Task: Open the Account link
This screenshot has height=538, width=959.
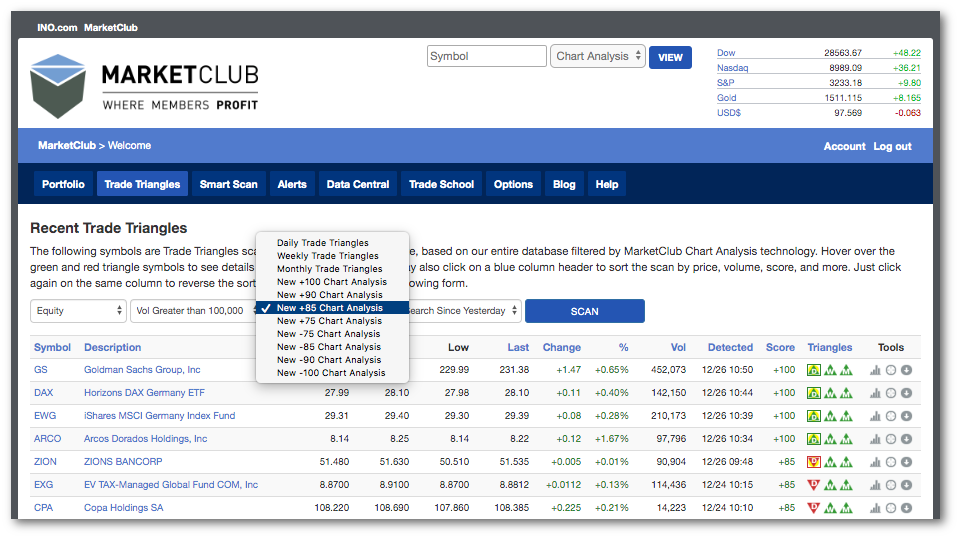Action: pyautogui.click(x=844, y=147)
